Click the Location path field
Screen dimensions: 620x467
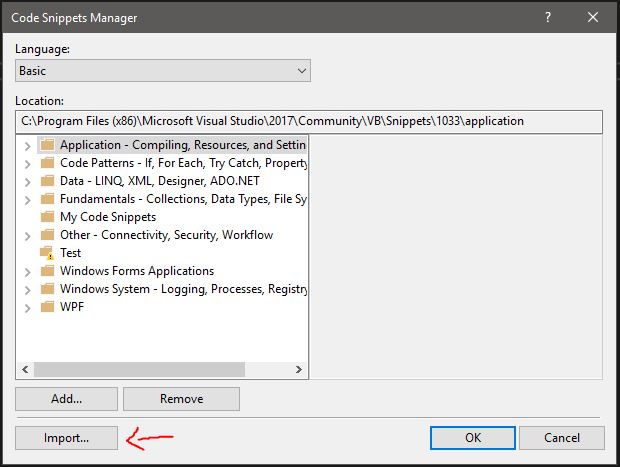tap(309, 121)
